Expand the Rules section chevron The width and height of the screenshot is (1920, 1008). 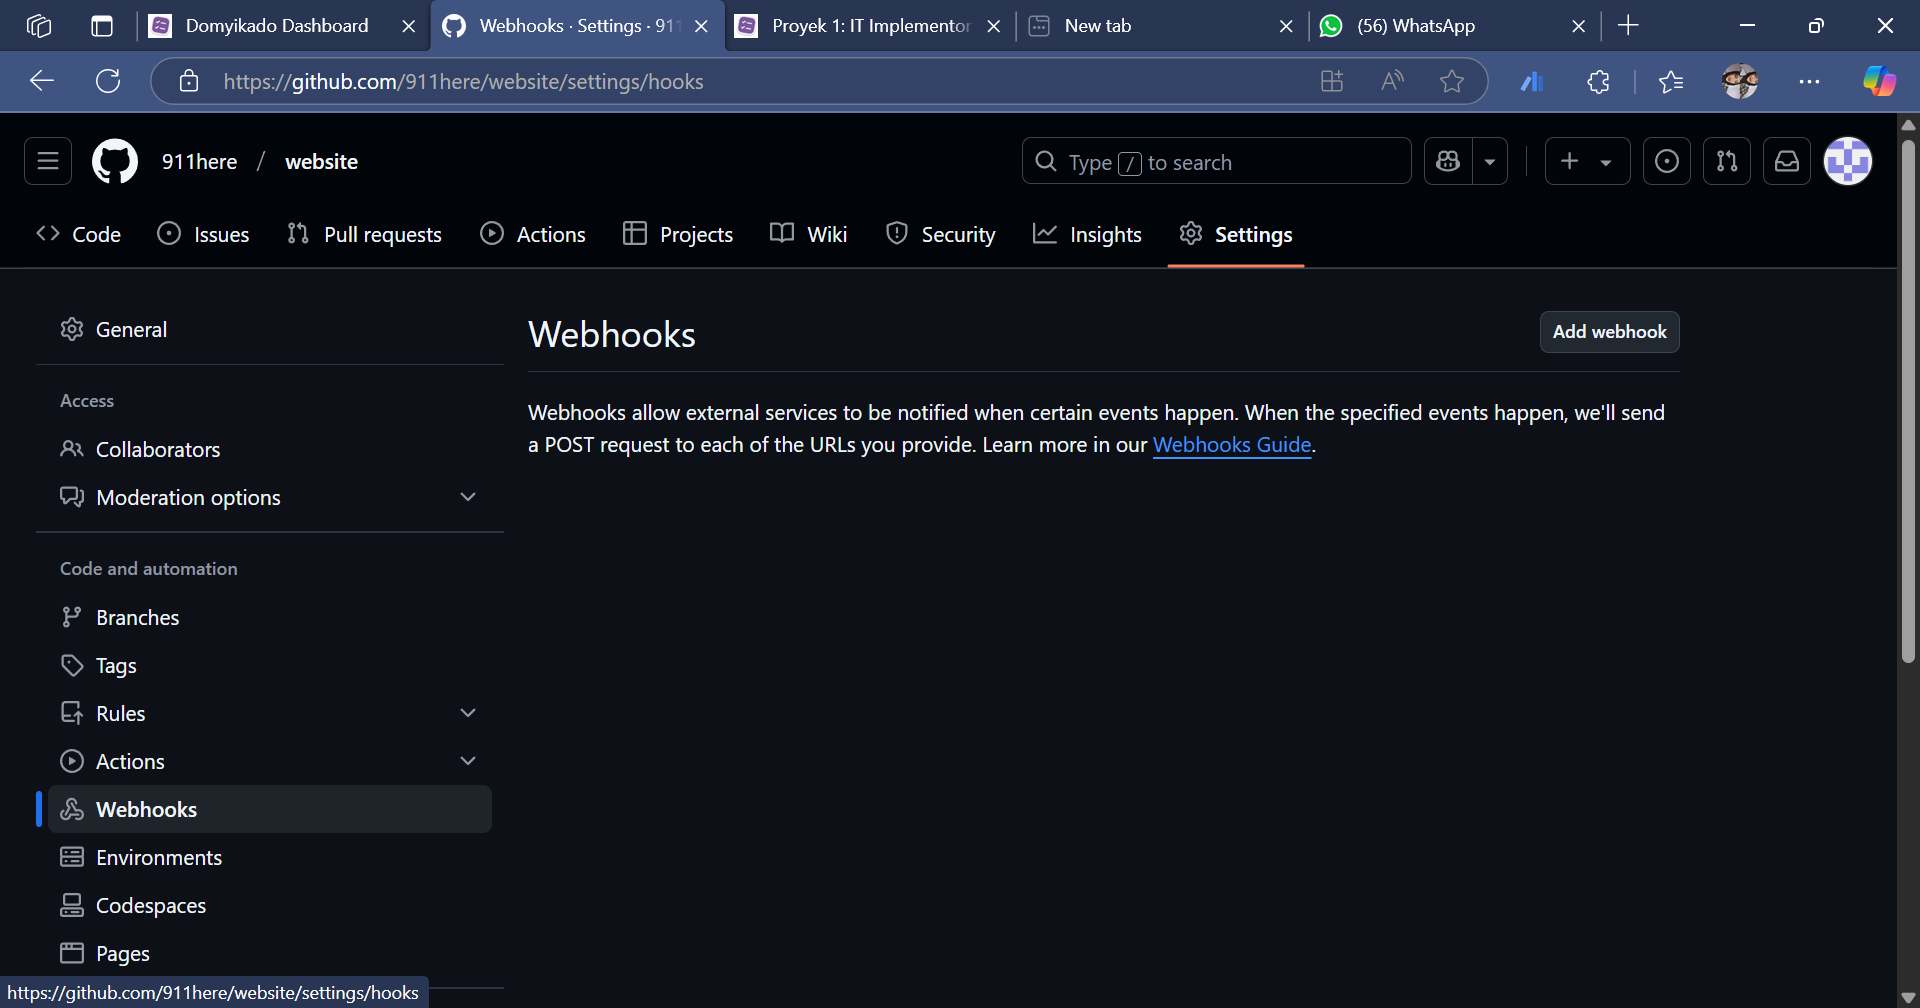point(467,713)
